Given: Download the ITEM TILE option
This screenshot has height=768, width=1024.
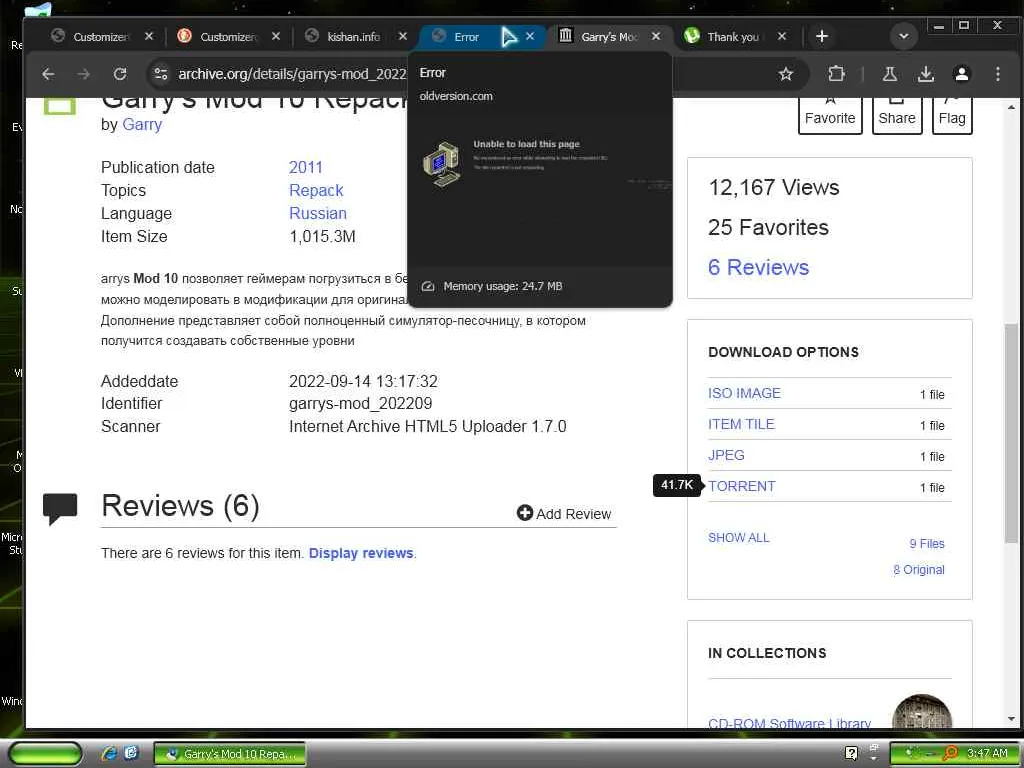Looking at the screenshot, I should [741, 424].
